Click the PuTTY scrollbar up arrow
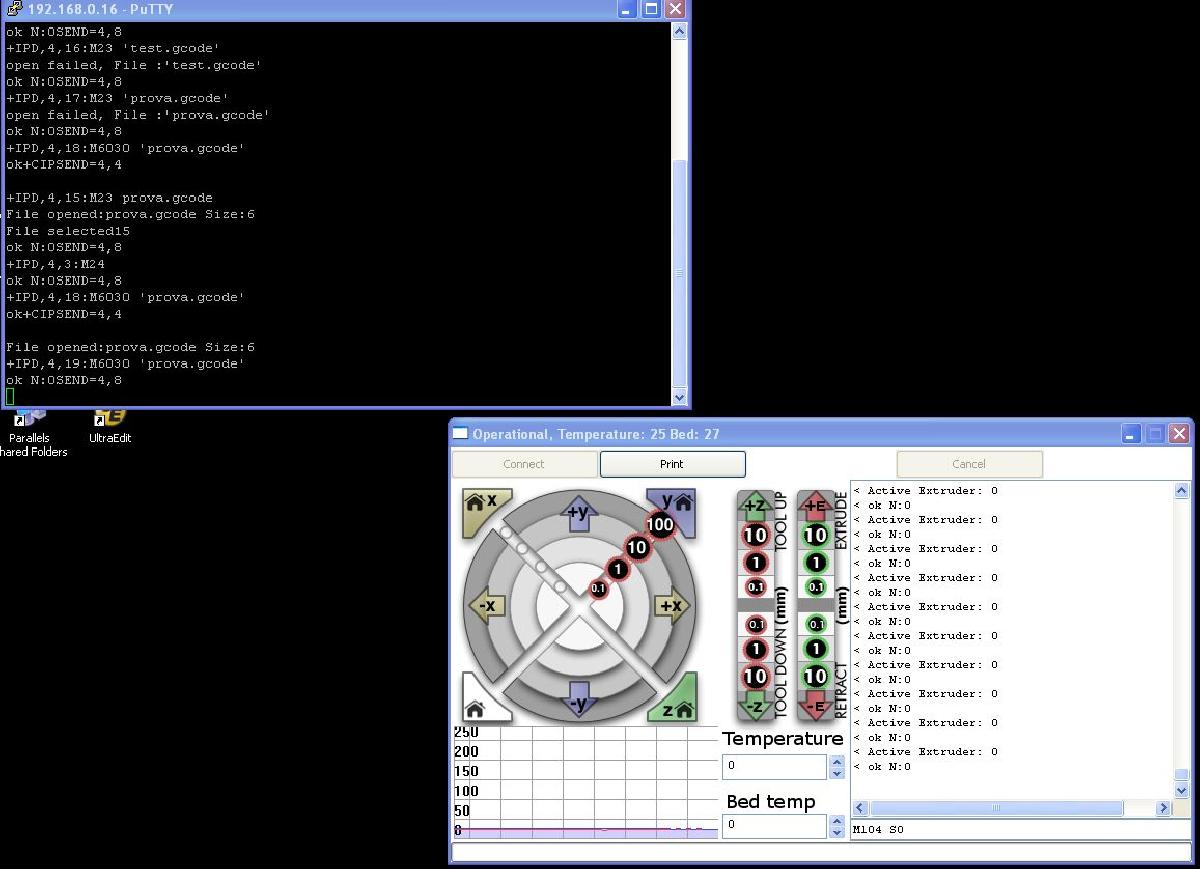This screenshot has height=869, width=1200. (679, 31)
